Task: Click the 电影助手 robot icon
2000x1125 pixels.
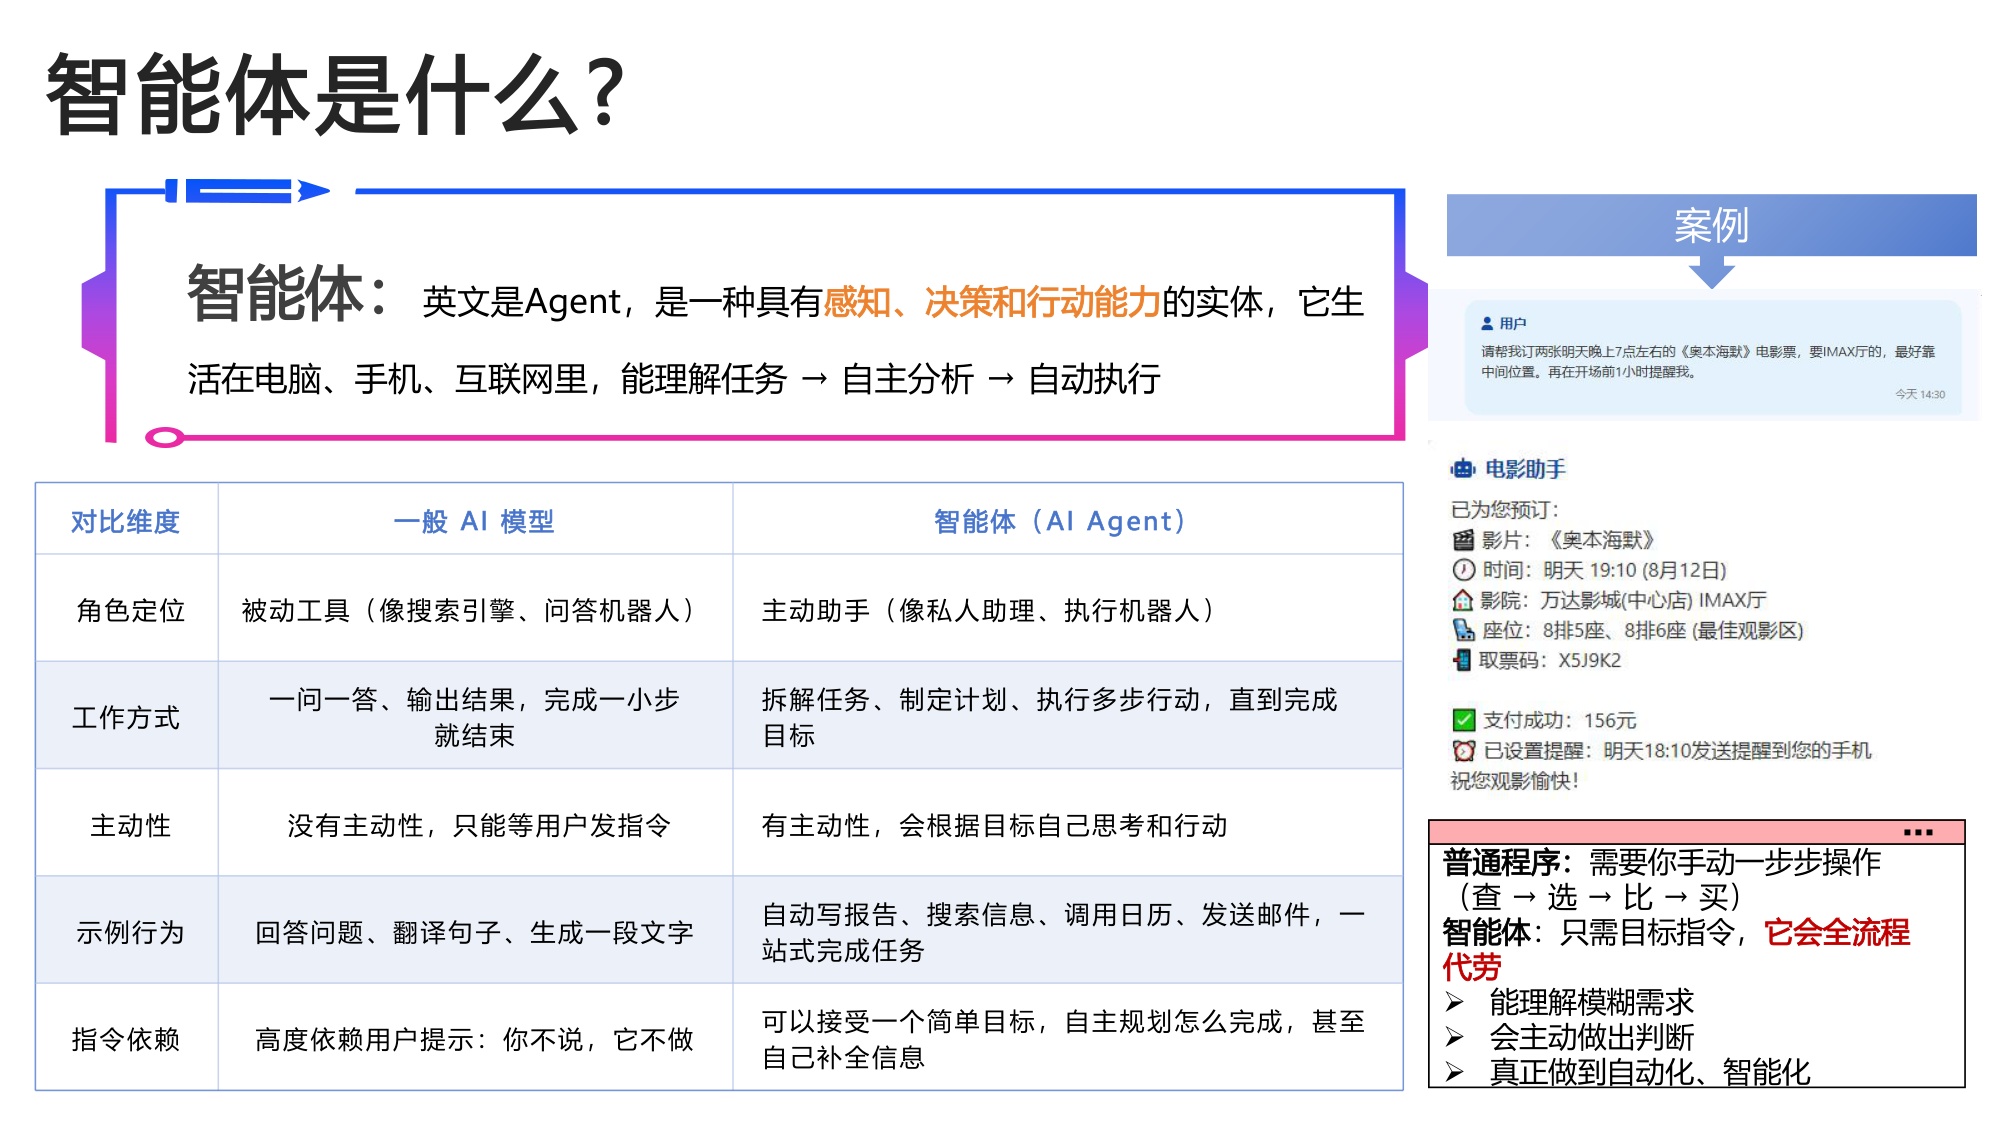Action: click(1463, 468)
